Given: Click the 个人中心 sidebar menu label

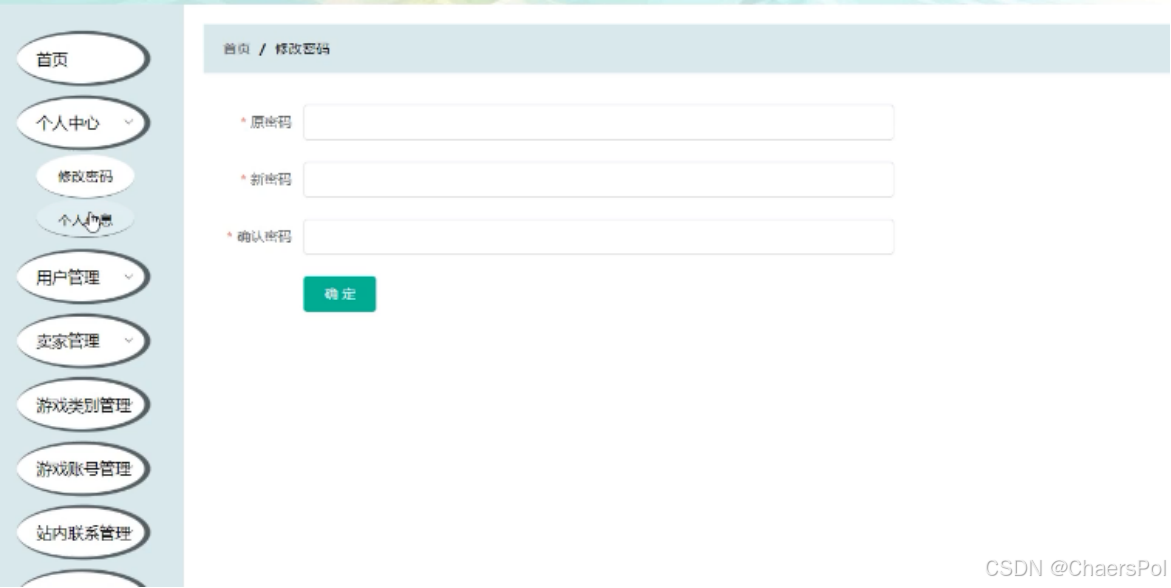Looking at the screenshot, I should 67,123.
